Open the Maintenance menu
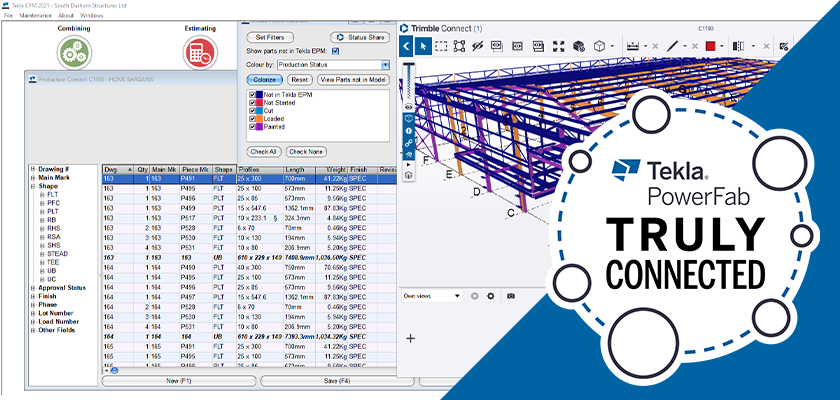The height and width of the screenshot is (400, 840). 35,16
